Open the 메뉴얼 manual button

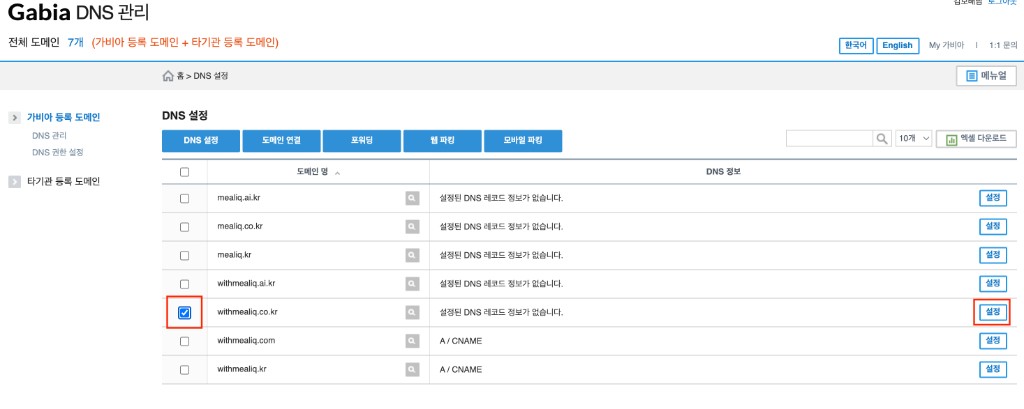pyautogui.click(x=986, y=76)
